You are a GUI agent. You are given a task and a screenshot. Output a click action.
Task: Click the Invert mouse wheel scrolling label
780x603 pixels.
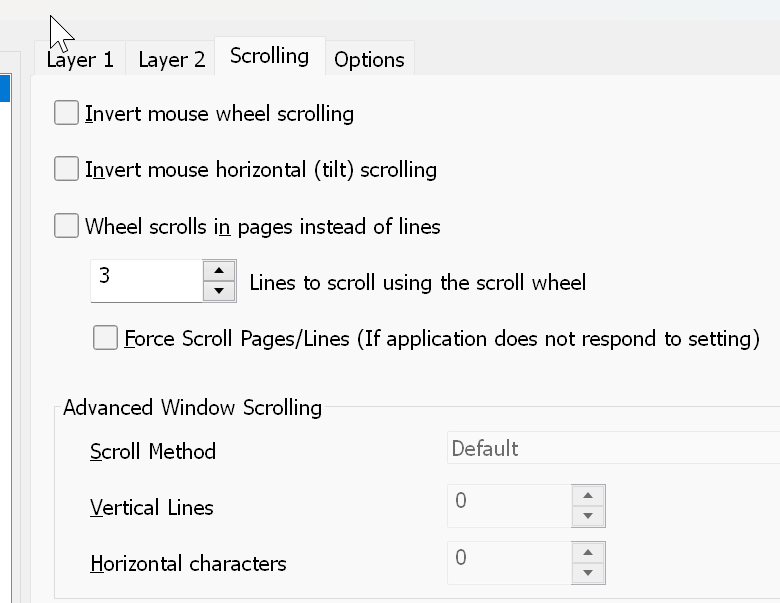[x=219, y=114]
